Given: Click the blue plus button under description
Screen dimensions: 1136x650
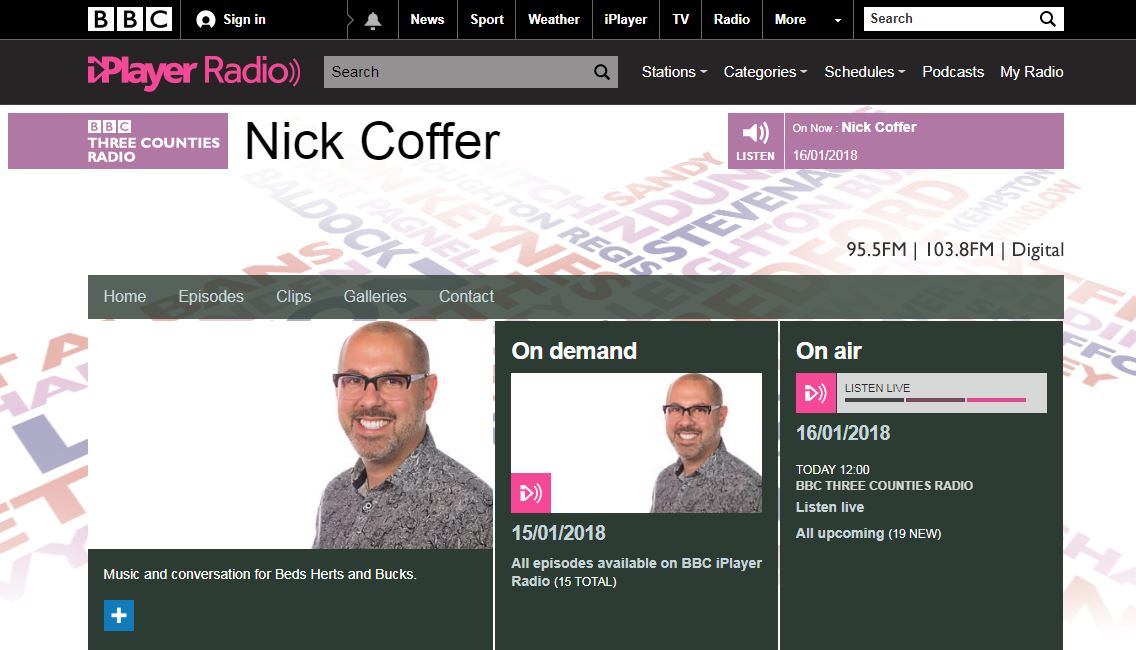Looking at the screenshot, I should click(119, 615).
